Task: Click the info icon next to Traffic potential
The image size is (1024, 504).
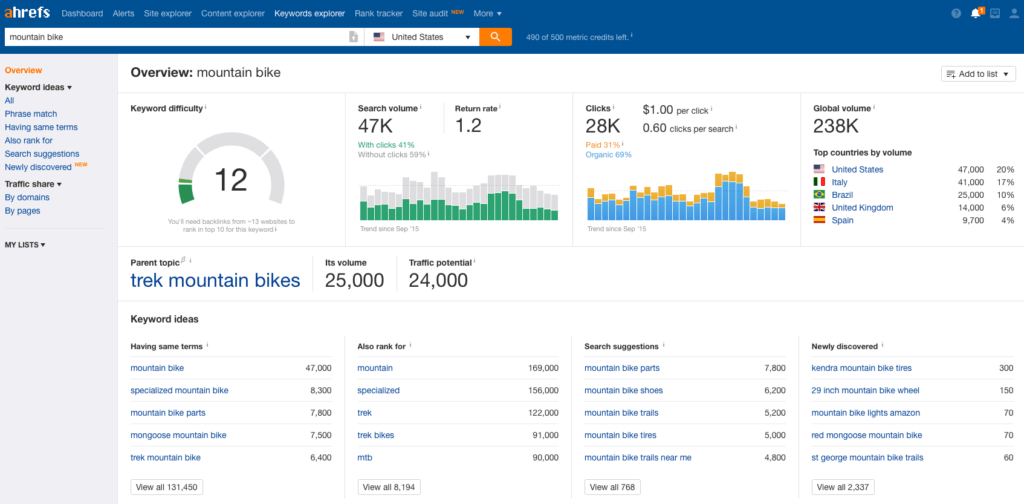Action: click(x=475, y=261)
